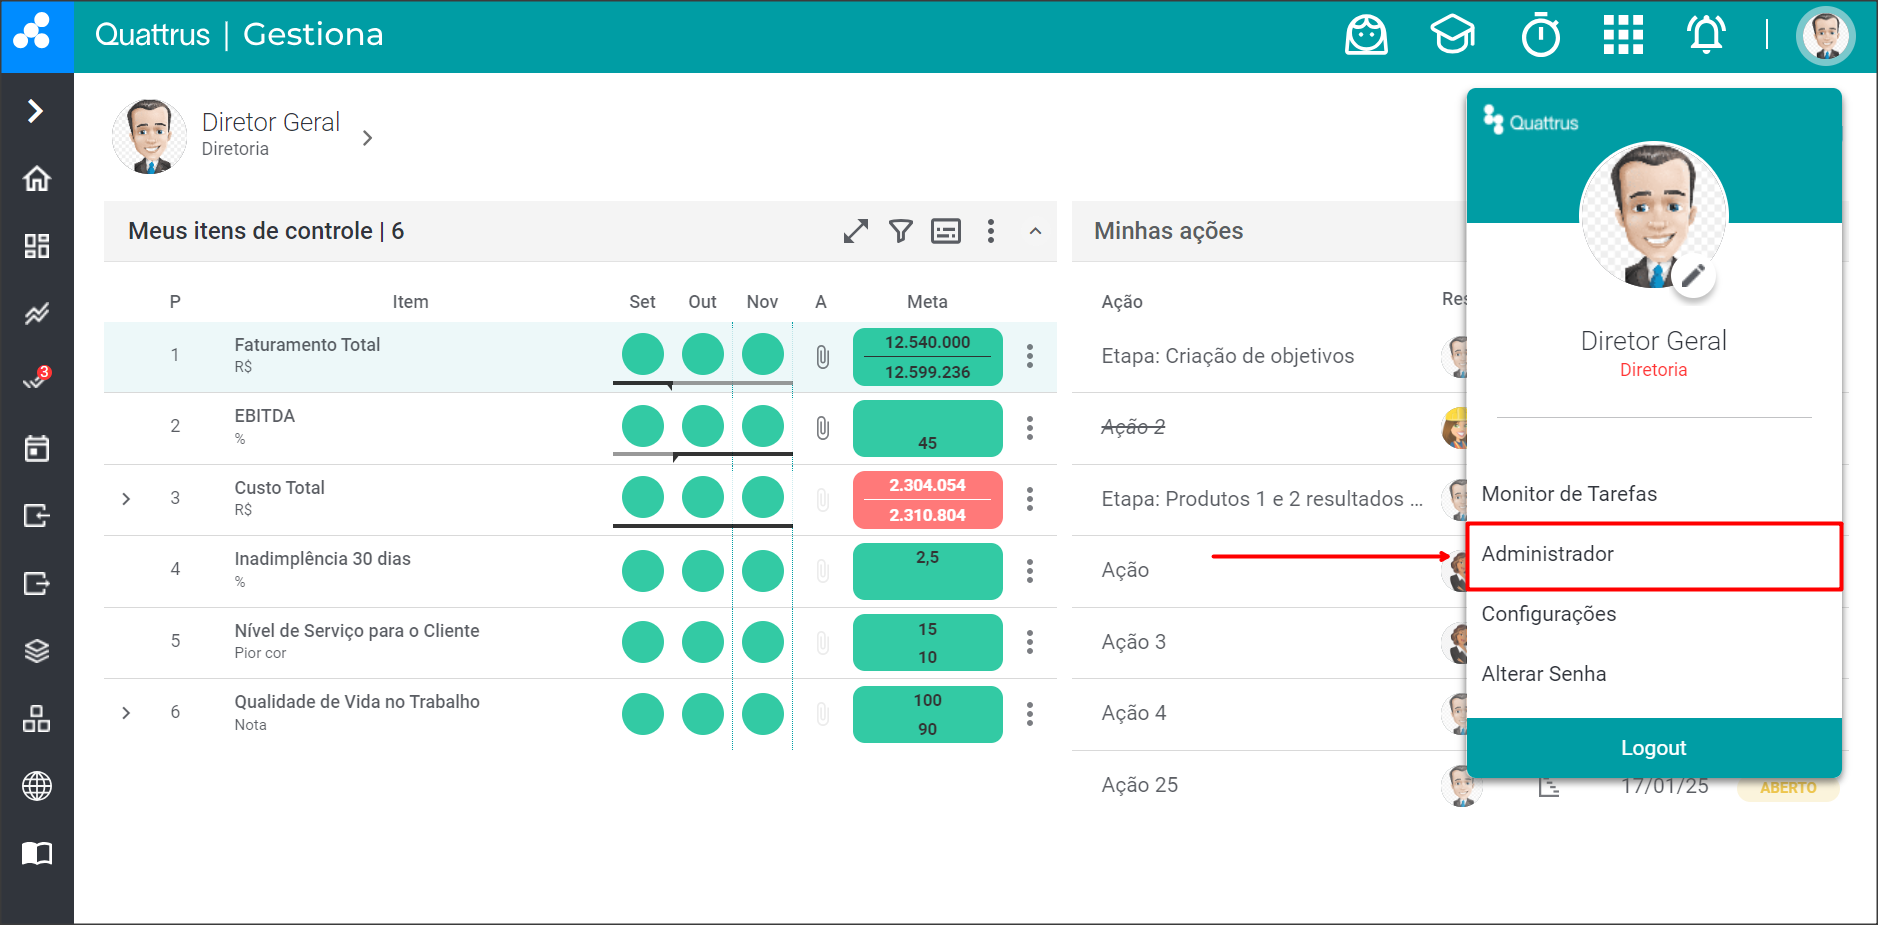Click the filter icon in control items

[x=901, y=231]
